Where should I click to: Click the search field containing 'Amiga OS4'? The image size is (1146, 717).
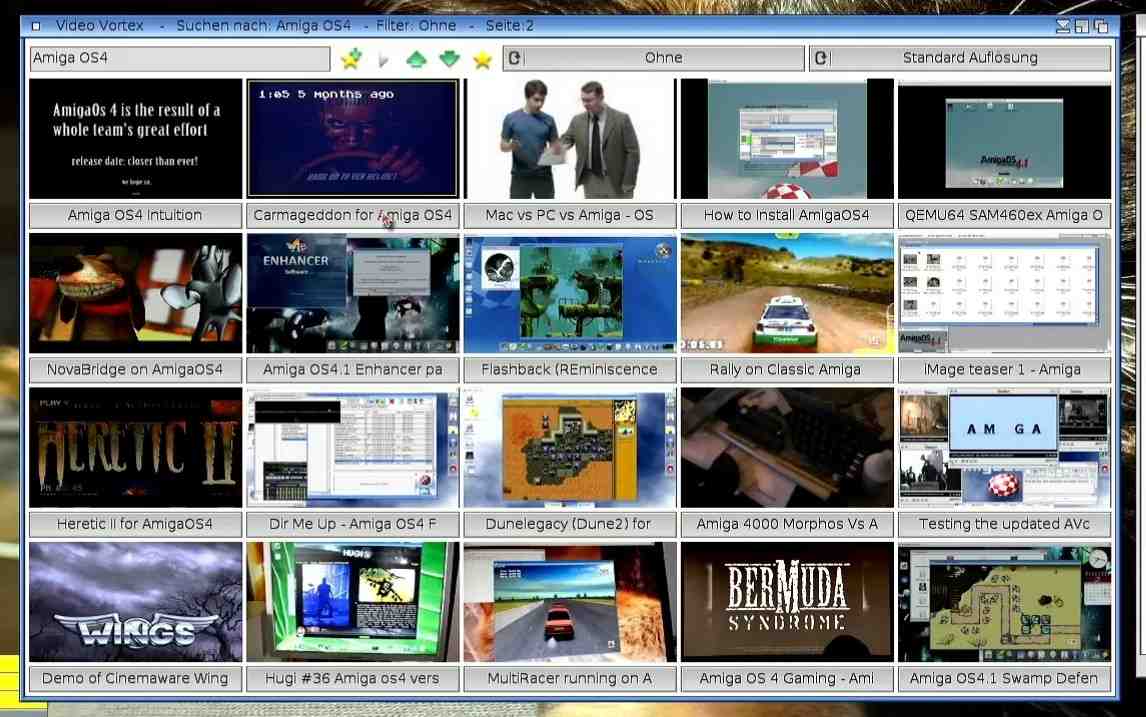(180, 58)
